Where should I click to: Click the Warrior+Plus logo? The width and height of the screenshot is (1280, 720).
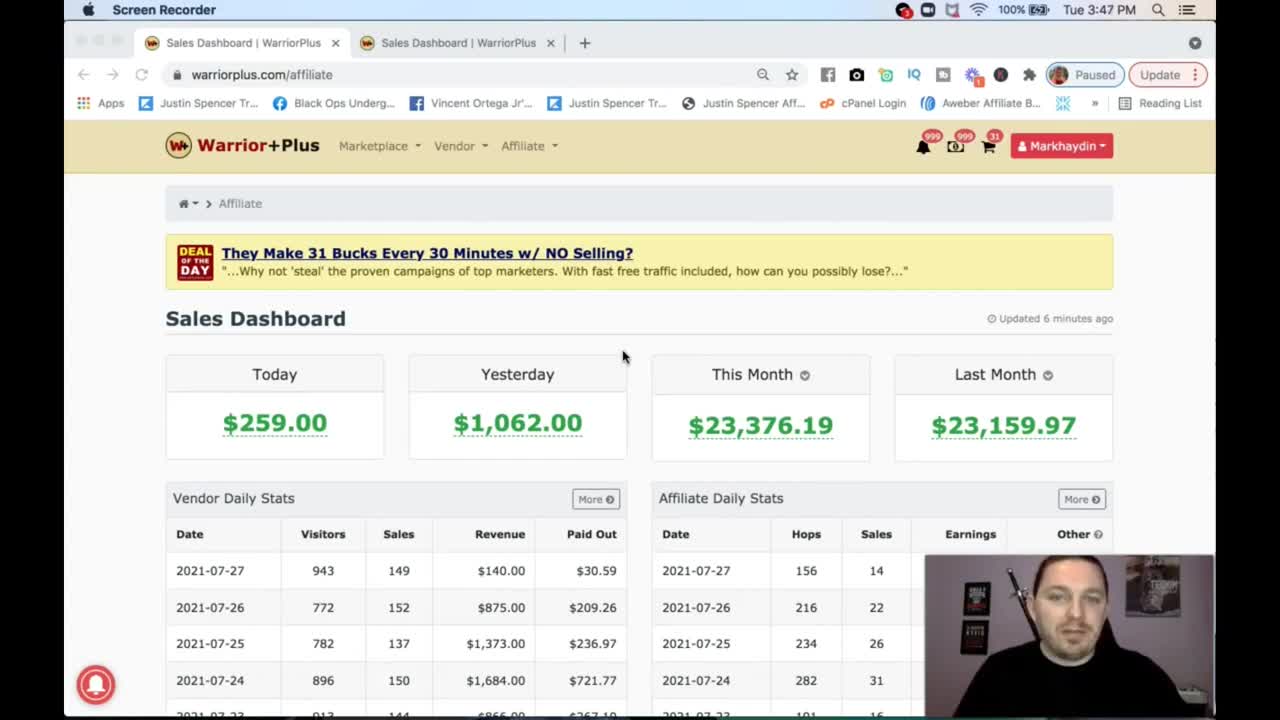tap(242, 146)
